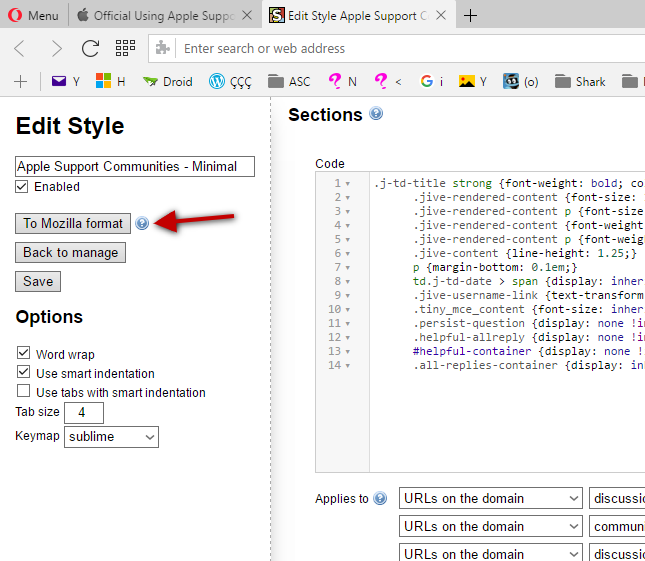645x561 pixels.
Task: Click To Mozilla format button
Action: 73,223
